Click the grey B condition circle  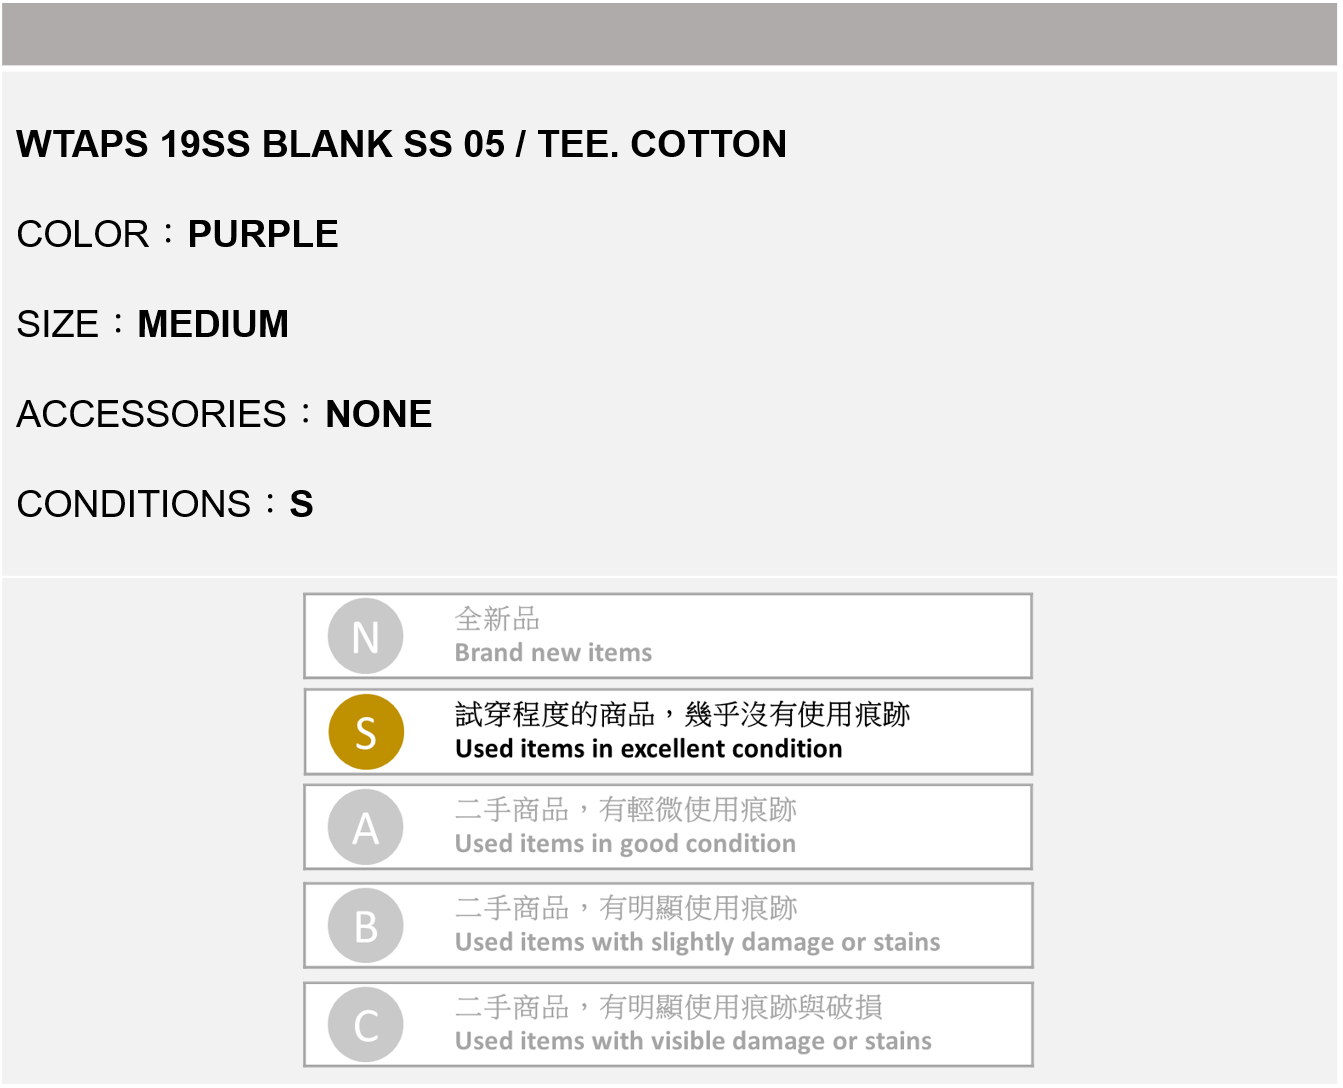[366, 926]
